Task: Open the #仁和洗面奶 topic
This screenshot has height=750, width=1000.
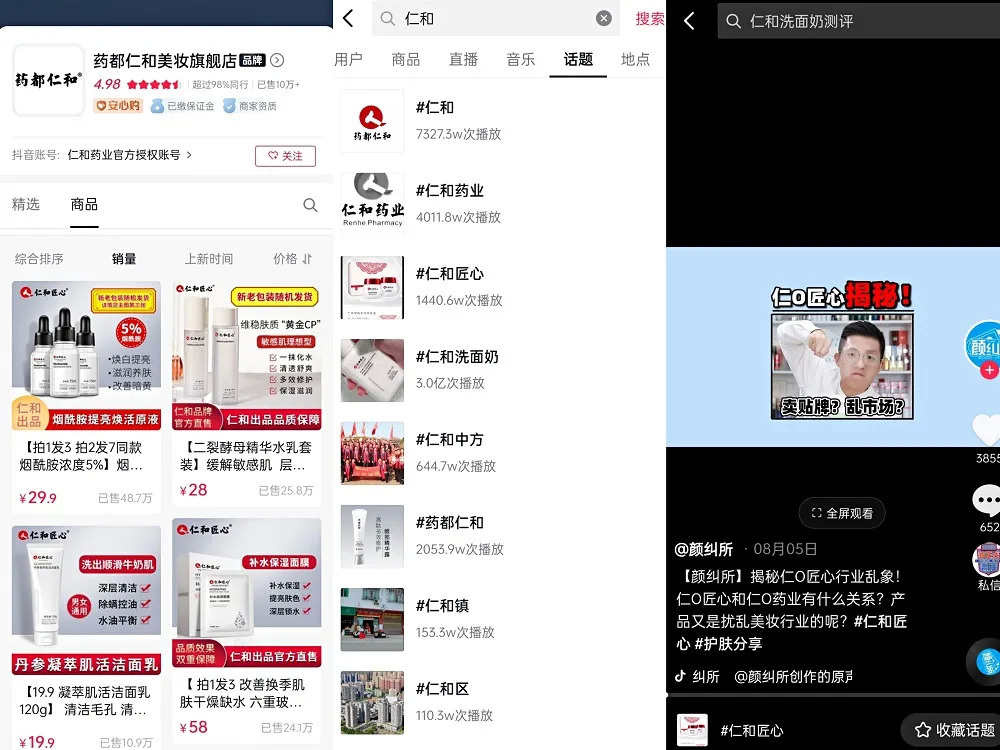Action: 456,357
